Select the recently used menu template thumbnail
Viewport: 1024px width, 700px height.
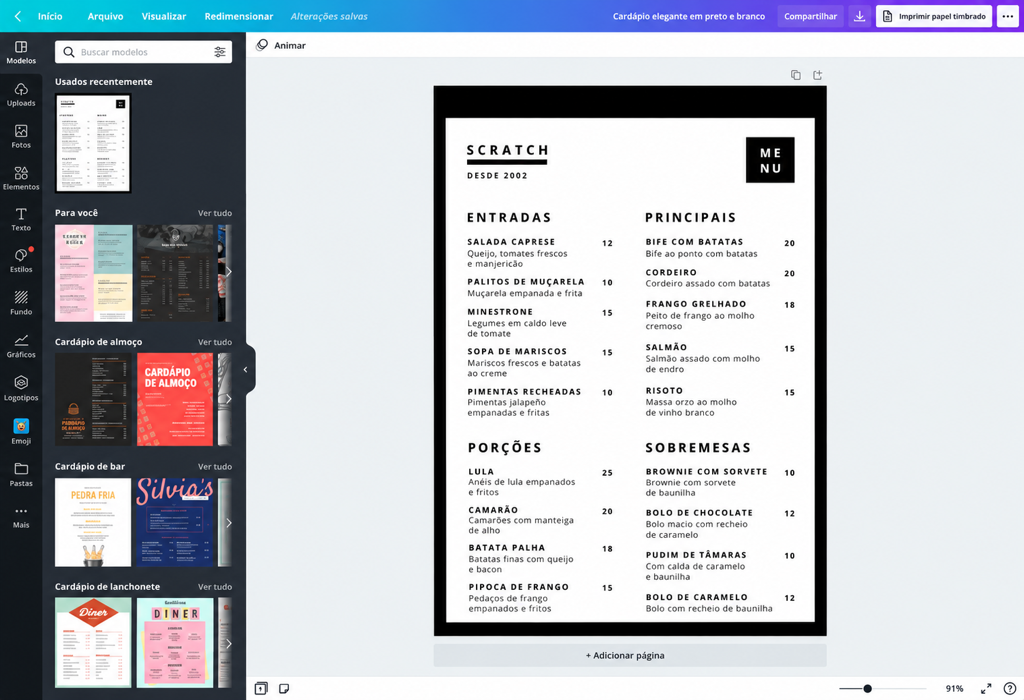click(93, 144)
